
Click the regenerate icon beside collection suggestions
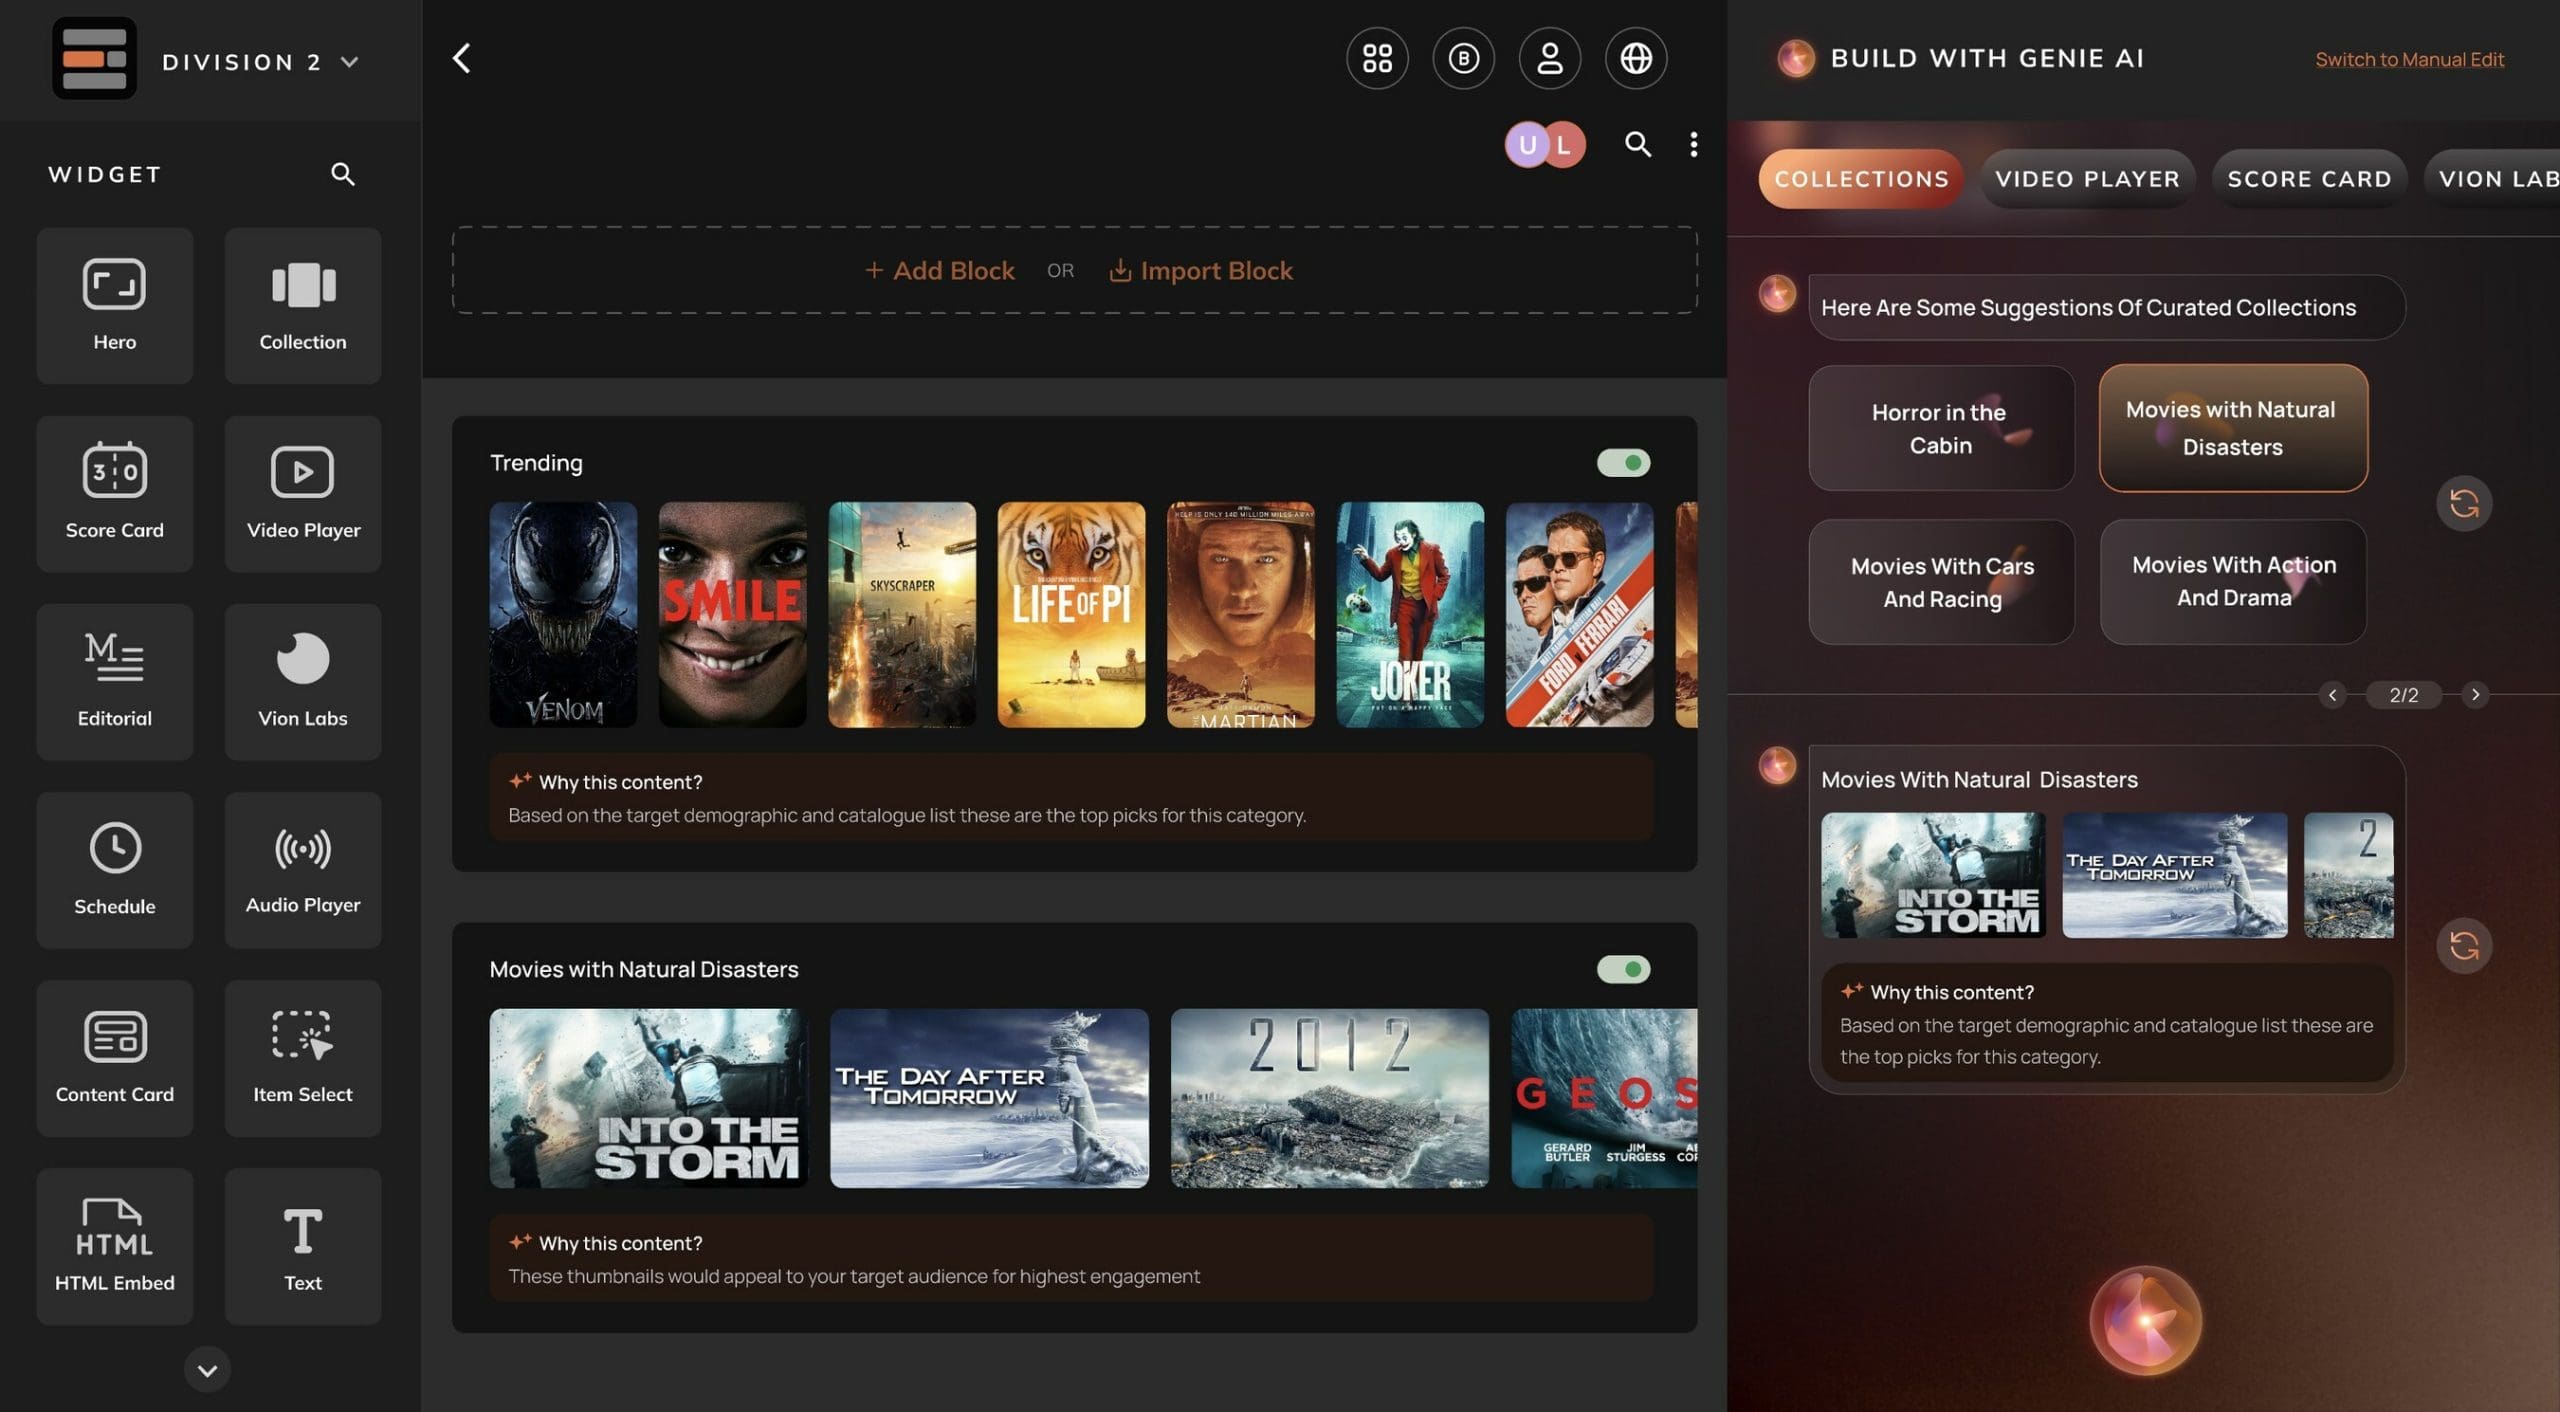(x=2465, y=503)
